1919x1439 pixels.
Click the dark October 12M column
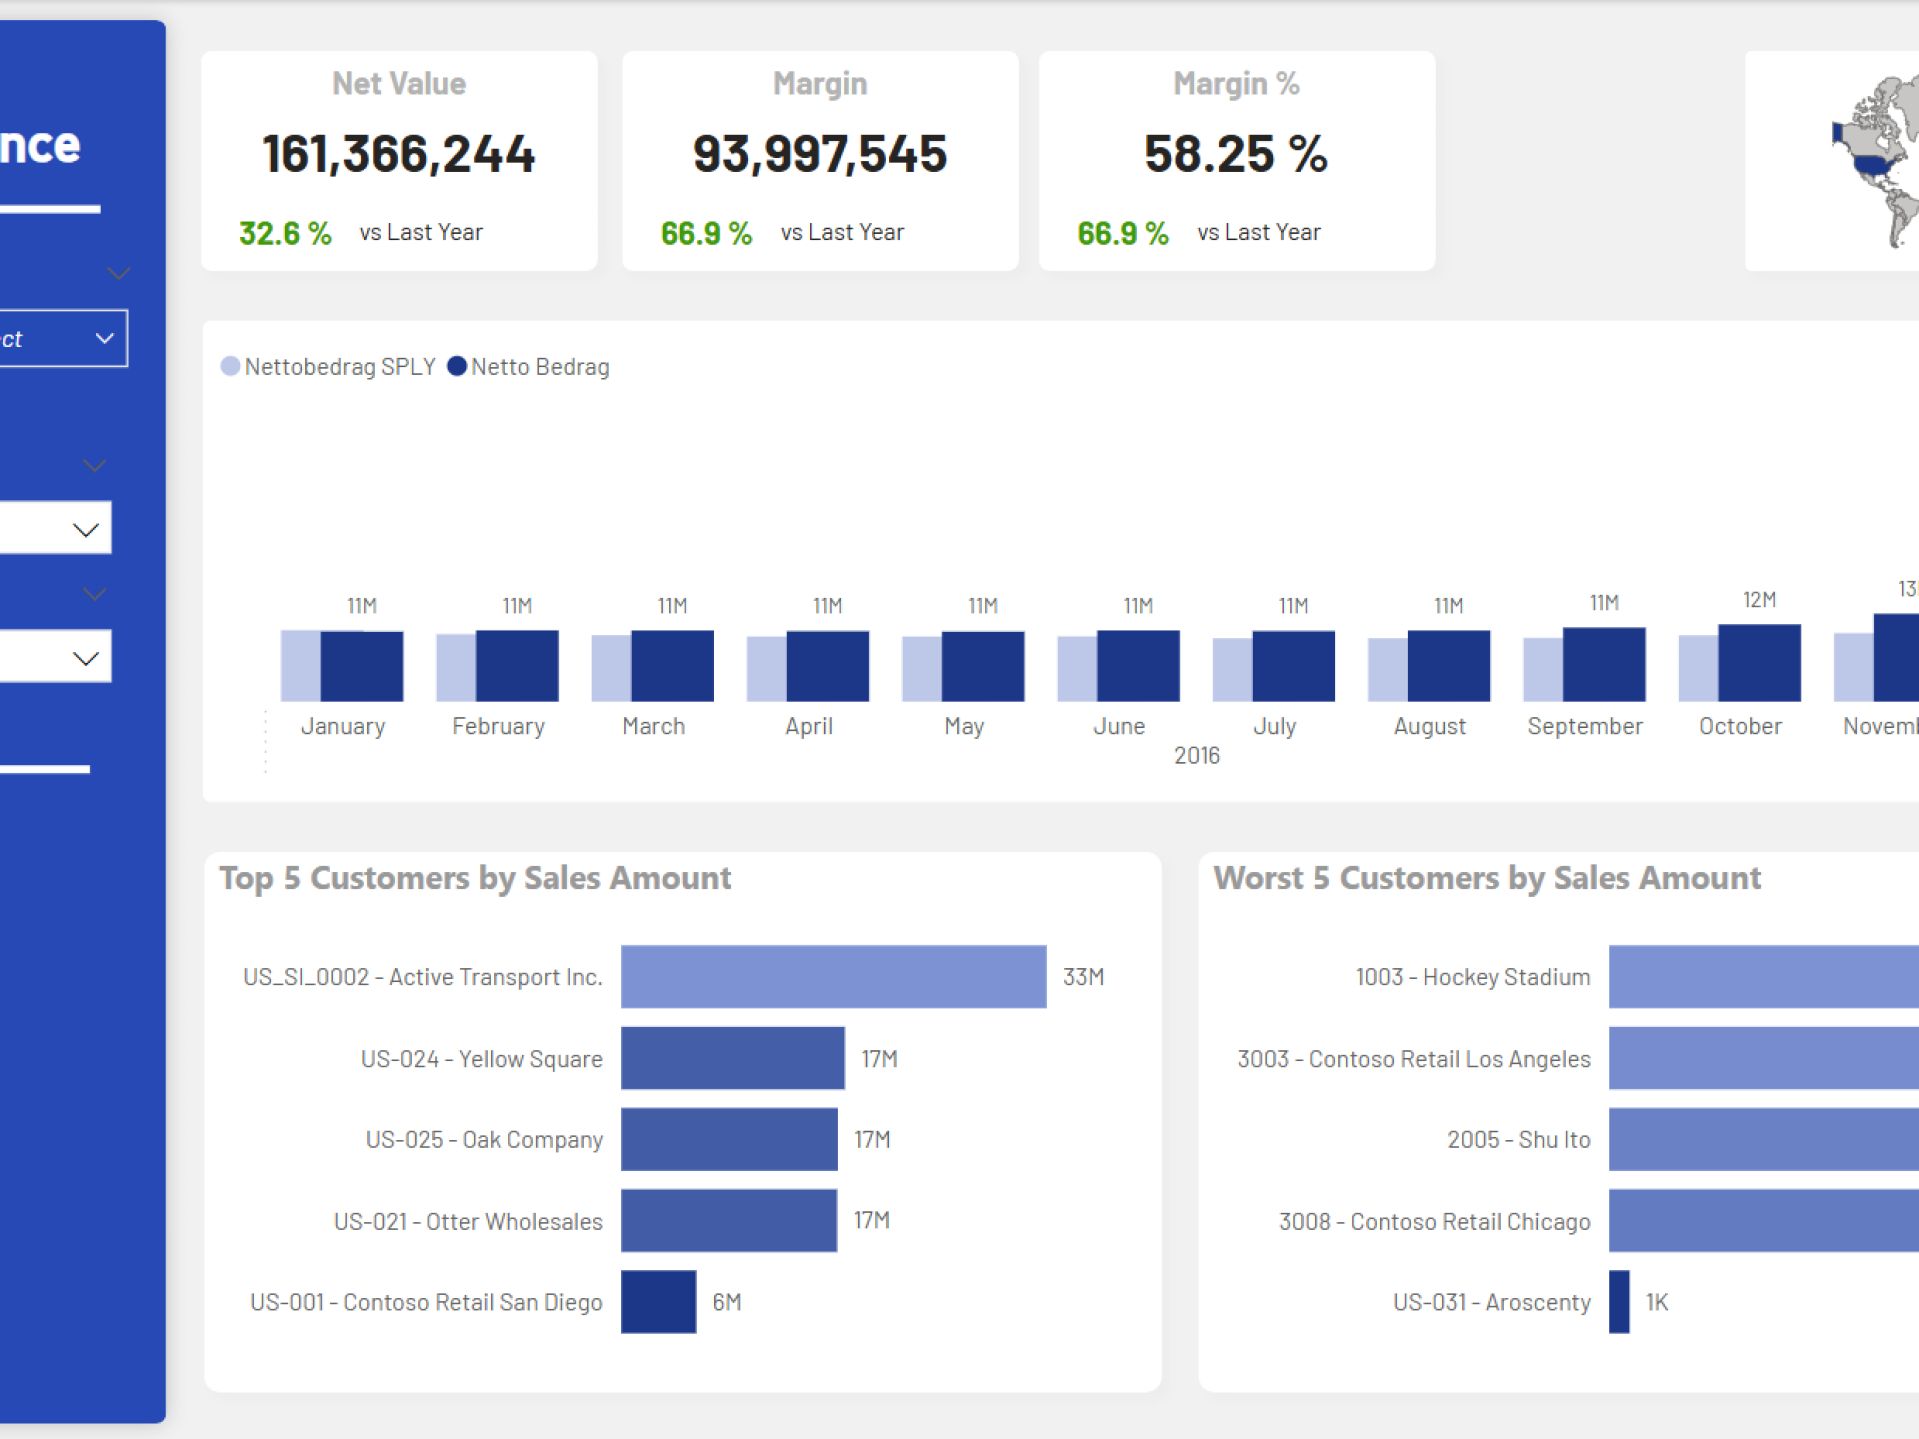tap(1759, 663)
